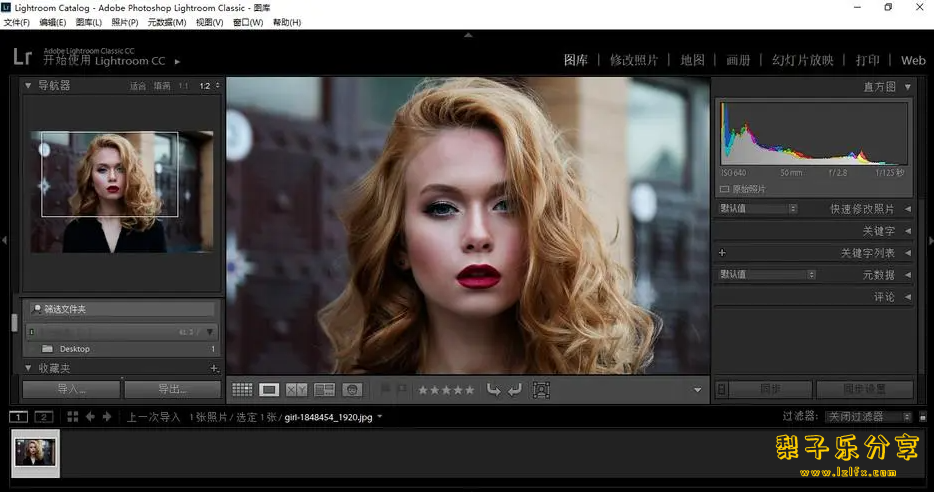Screen dimensions: 934x492
Task: Select 1:1 zoom level in navigator
Action: 183,86
